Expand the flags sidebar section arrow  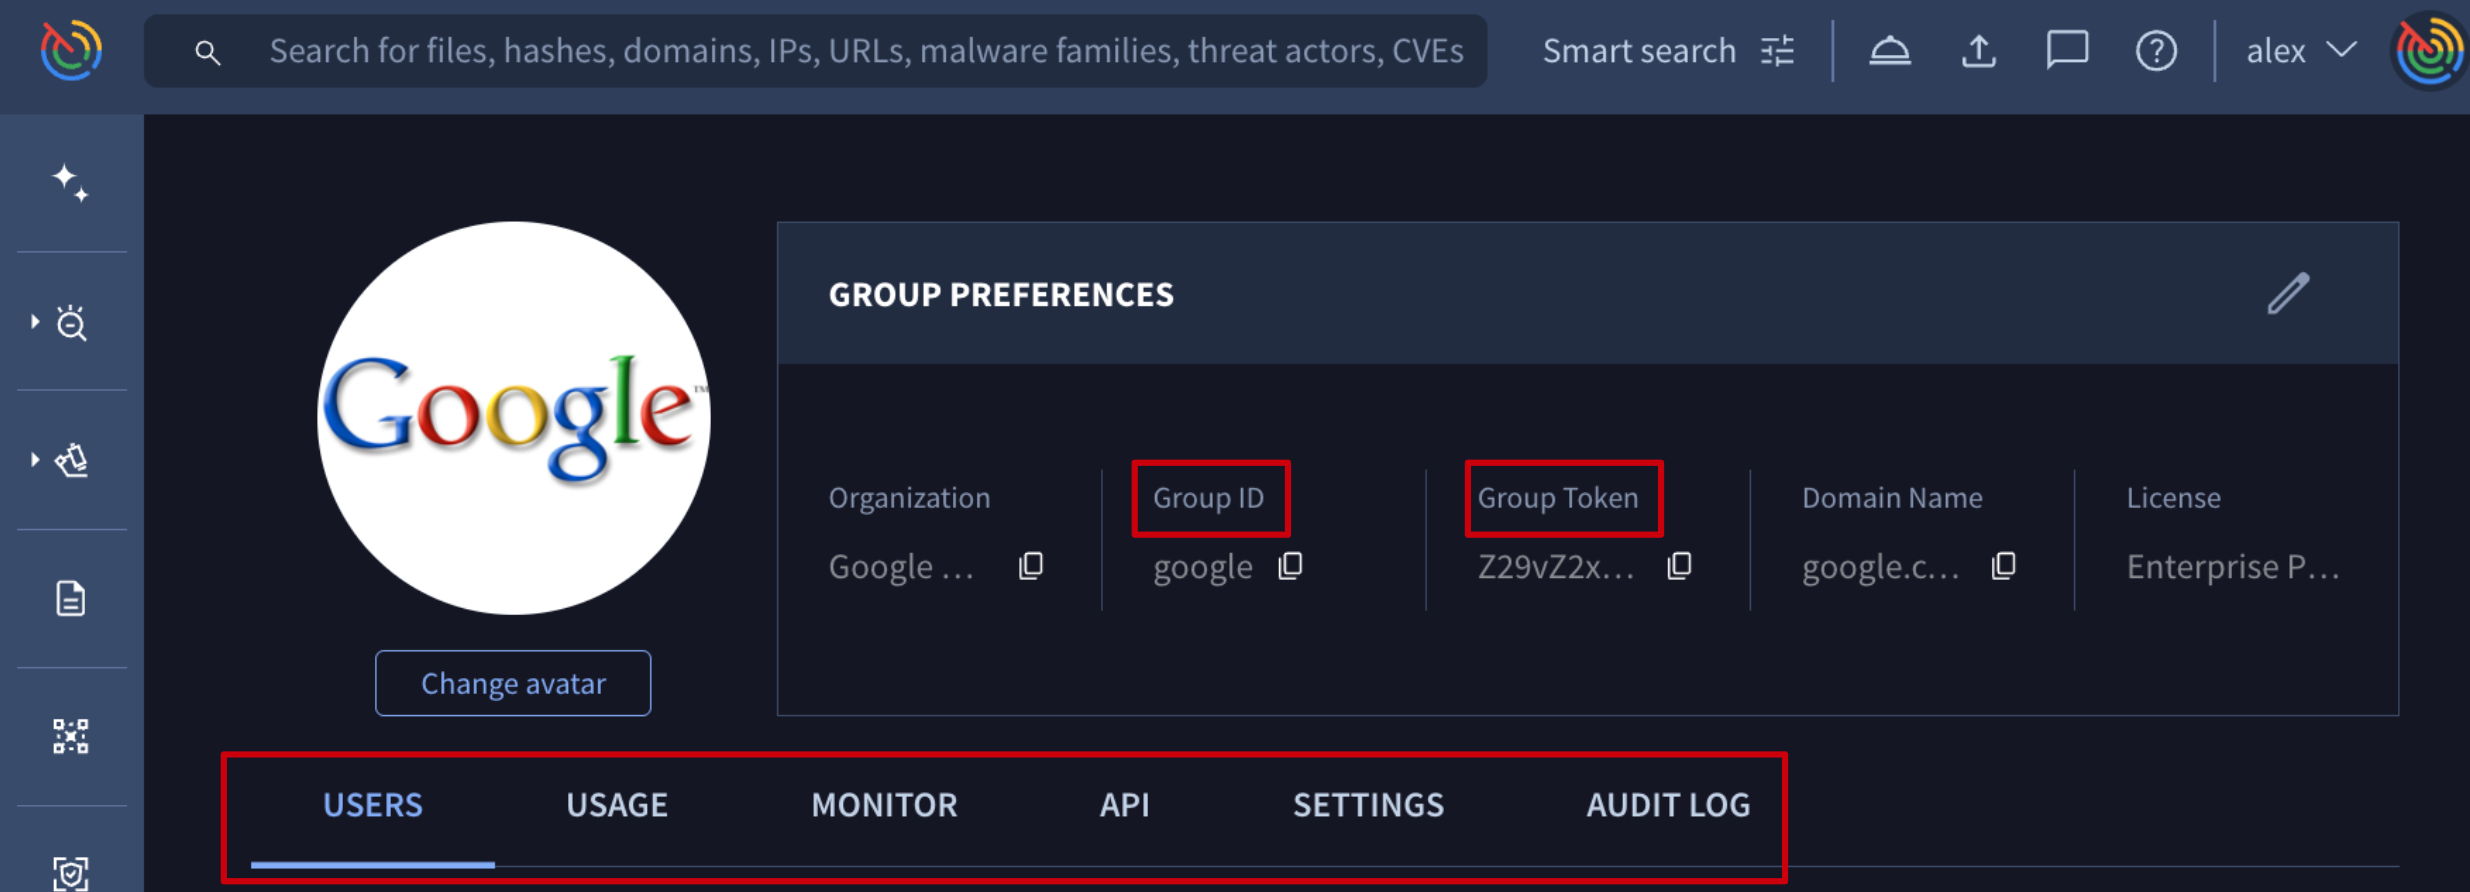point(35,459)
